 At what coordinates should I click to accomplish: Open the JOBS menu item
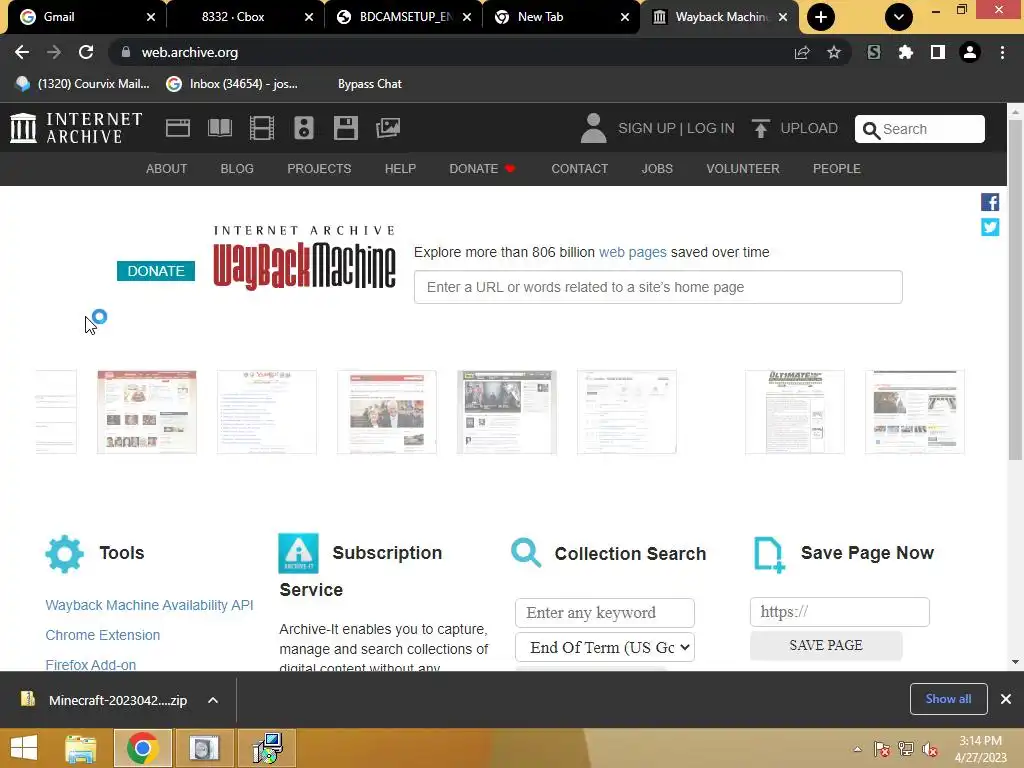[657, 168]
